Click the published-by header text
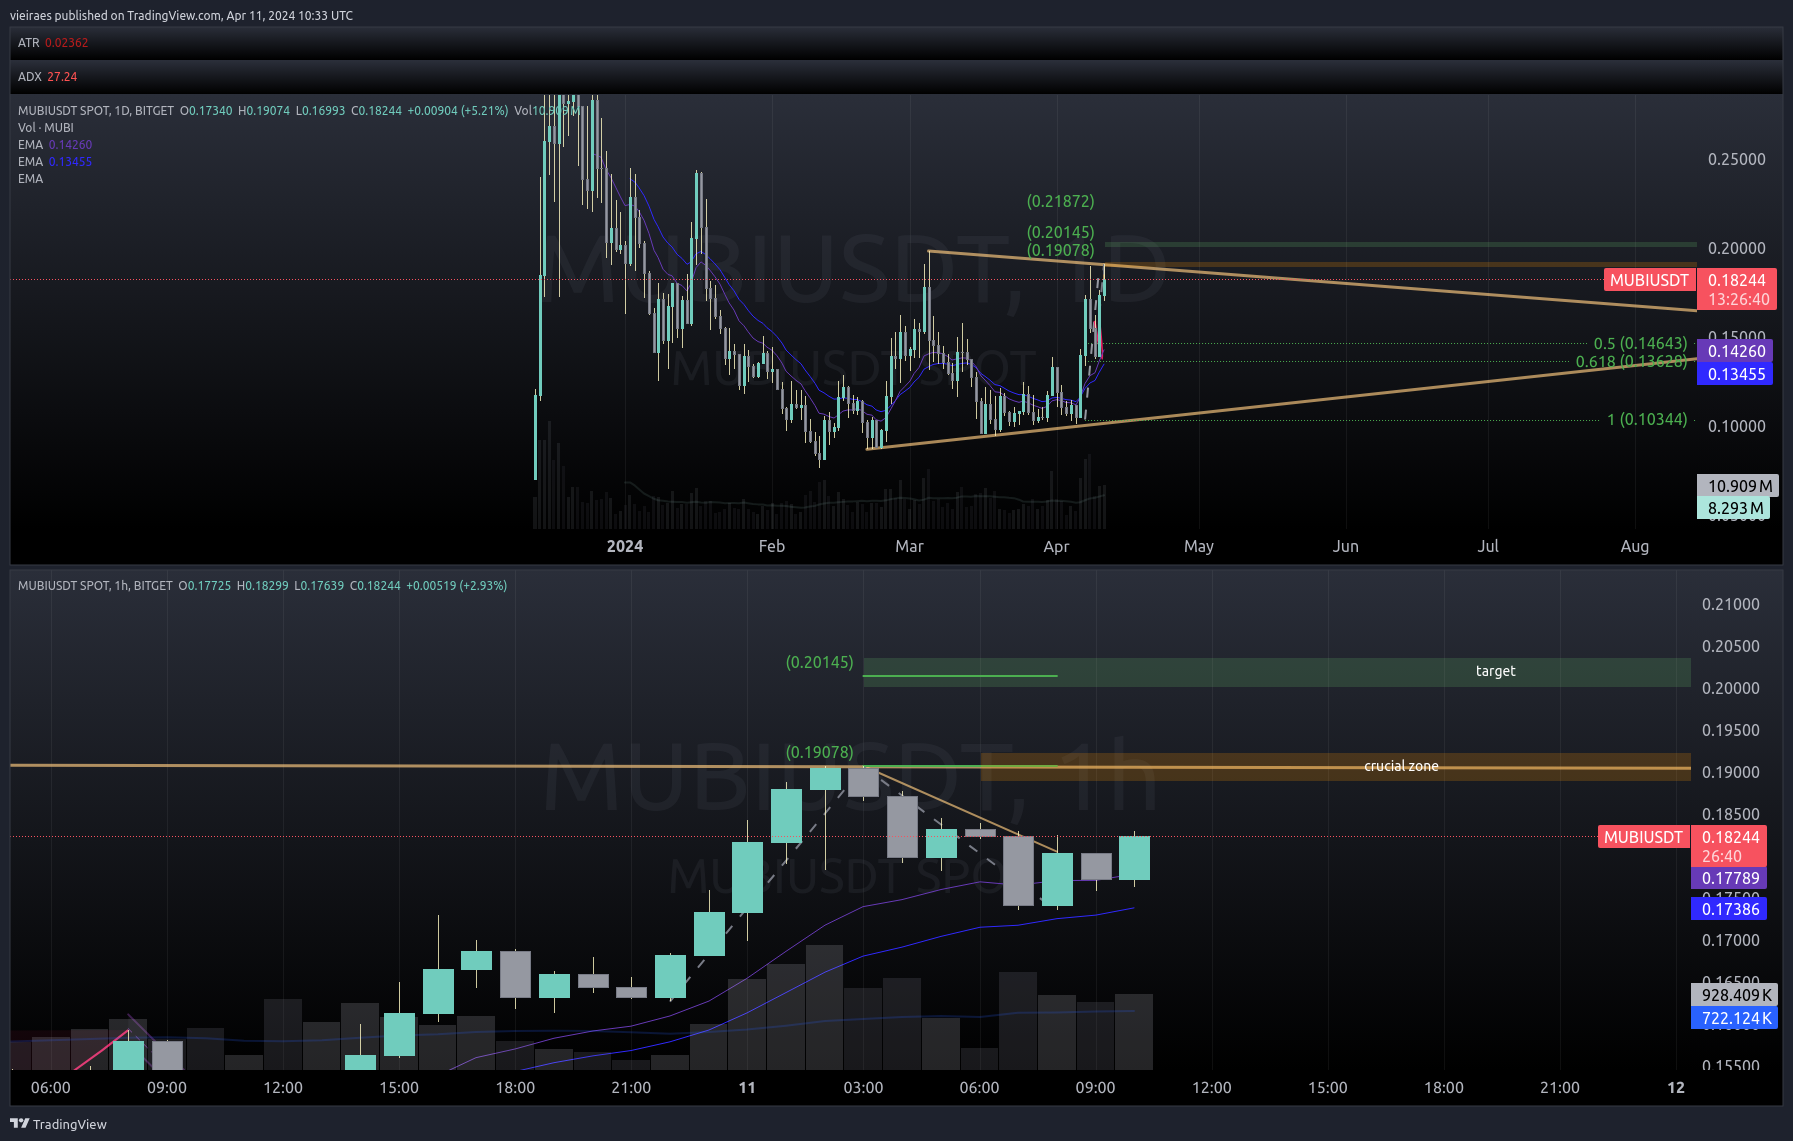This screenshot has width=1793, height=1141. 181,16
